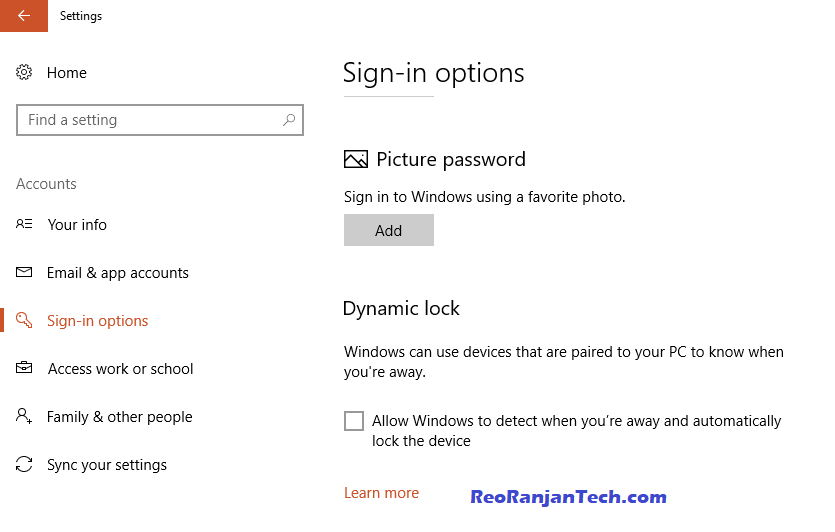Image resolution: width=835 pixels, height=532 pixels.
Task: Click the Email envelope icon
Action: point(24,272)
